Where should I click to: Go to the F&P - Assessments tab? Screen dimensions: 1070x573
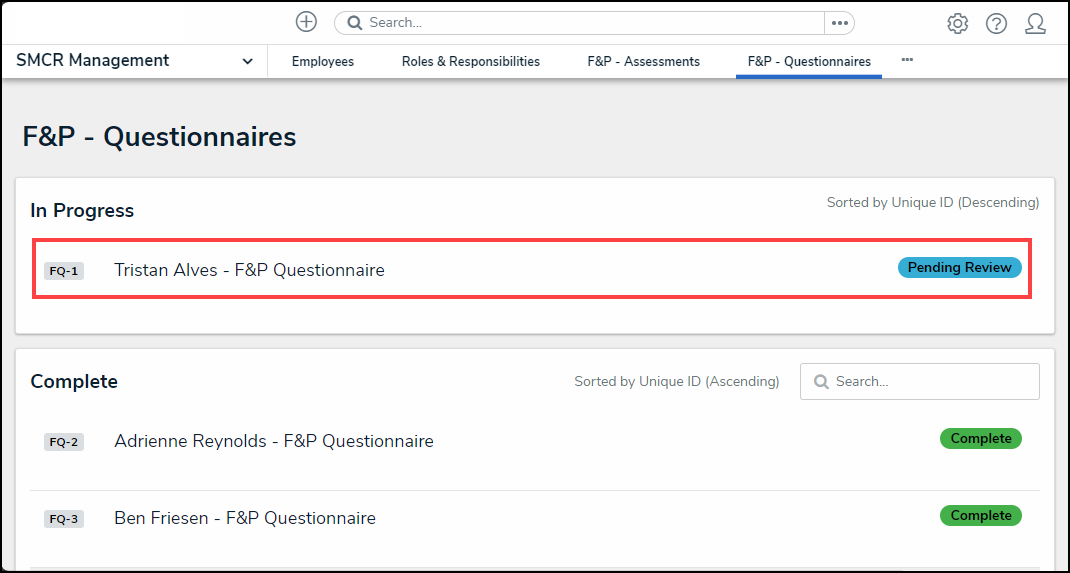point(644,62)
